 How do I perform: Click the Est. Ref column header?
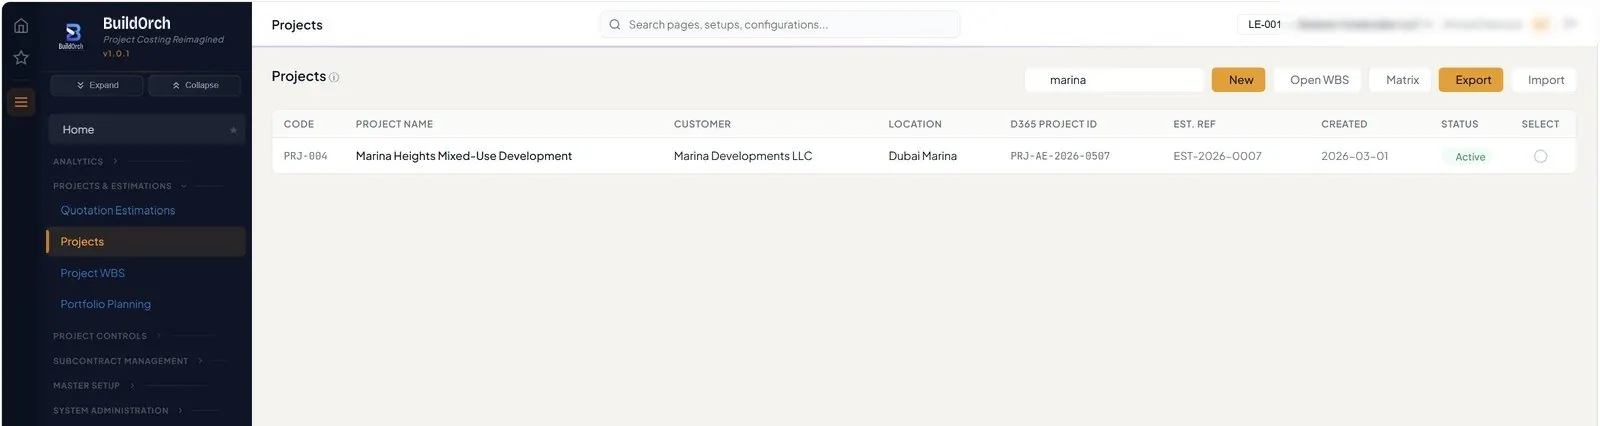1194,124
